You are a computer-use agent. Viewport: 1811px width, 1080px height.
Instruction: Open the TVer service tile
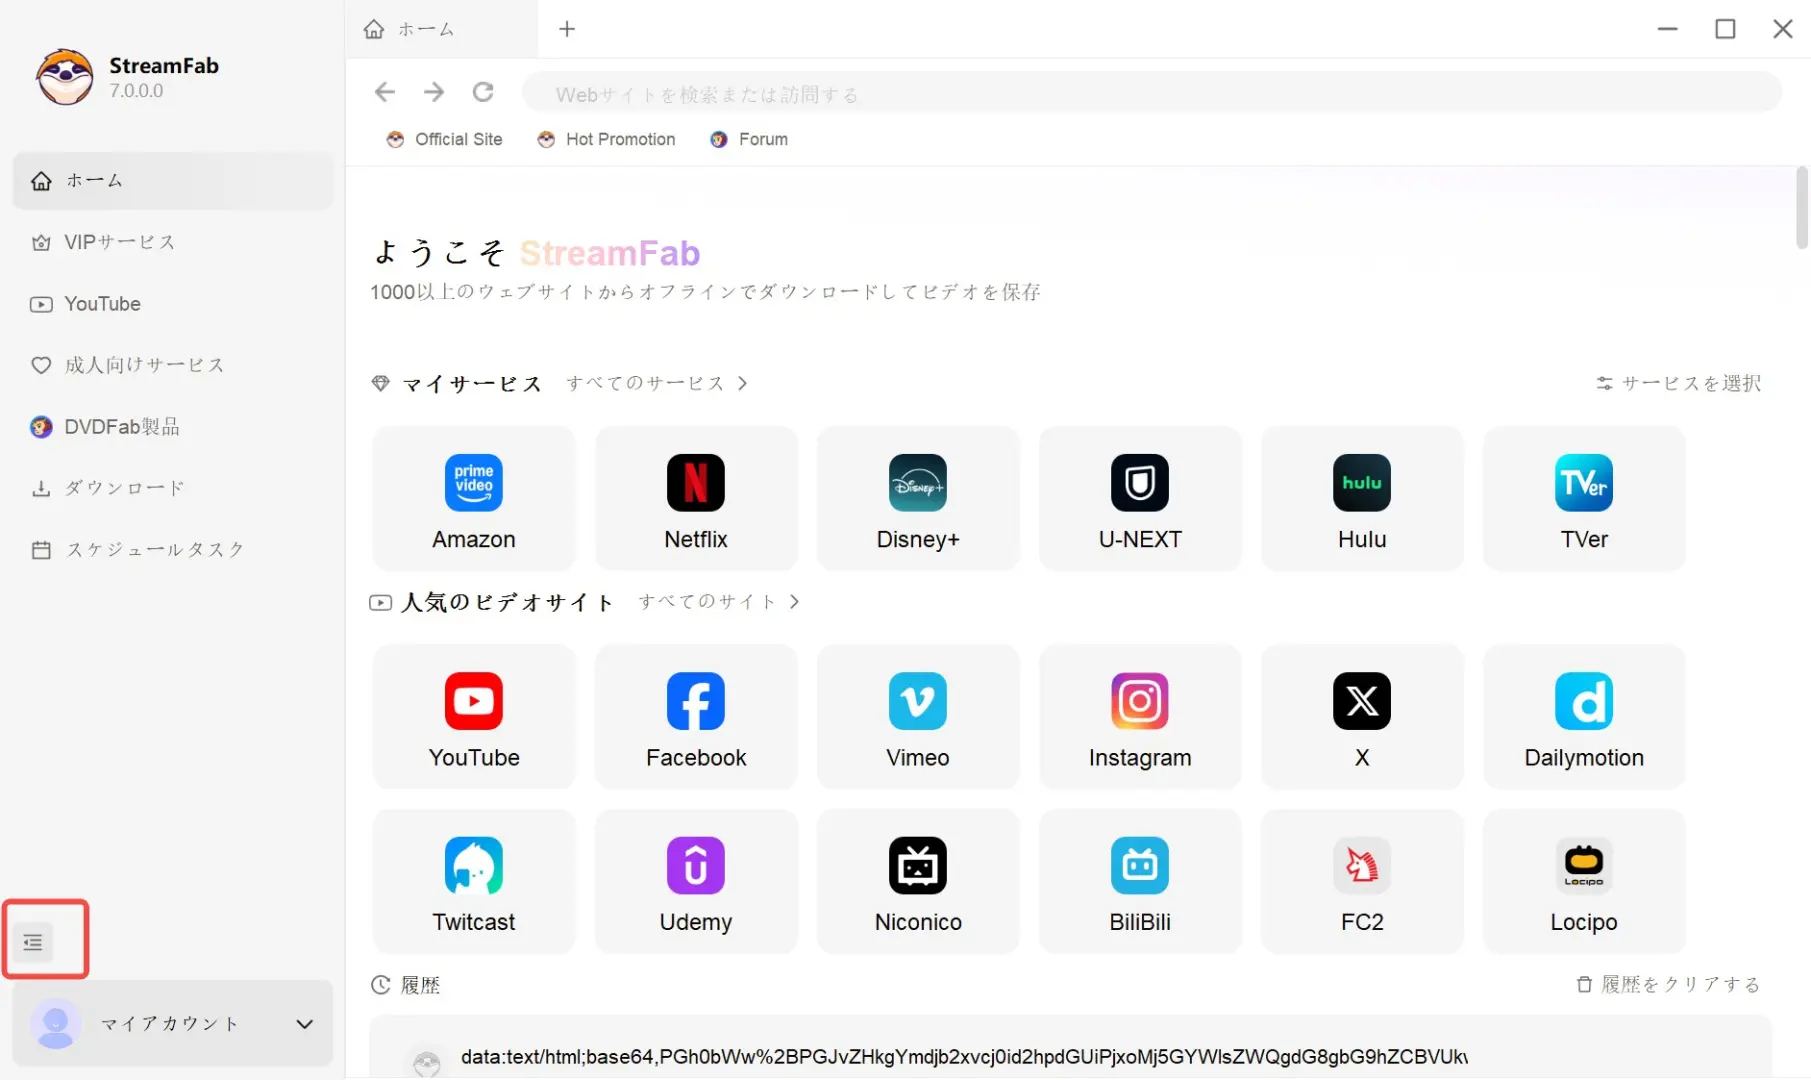click(x=1584, y=499)
